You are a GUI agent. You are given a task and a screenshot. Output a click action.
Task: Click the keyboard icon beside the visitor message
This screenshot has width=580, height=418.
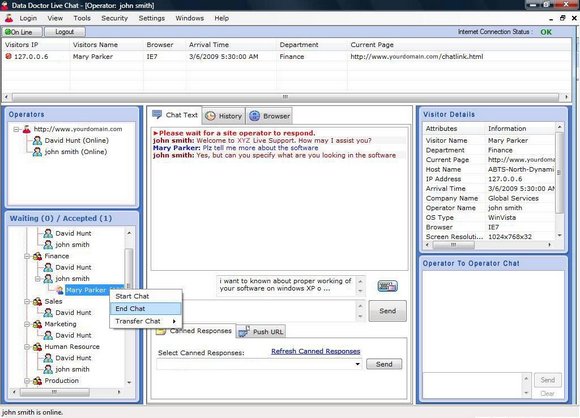pos(387,286)
